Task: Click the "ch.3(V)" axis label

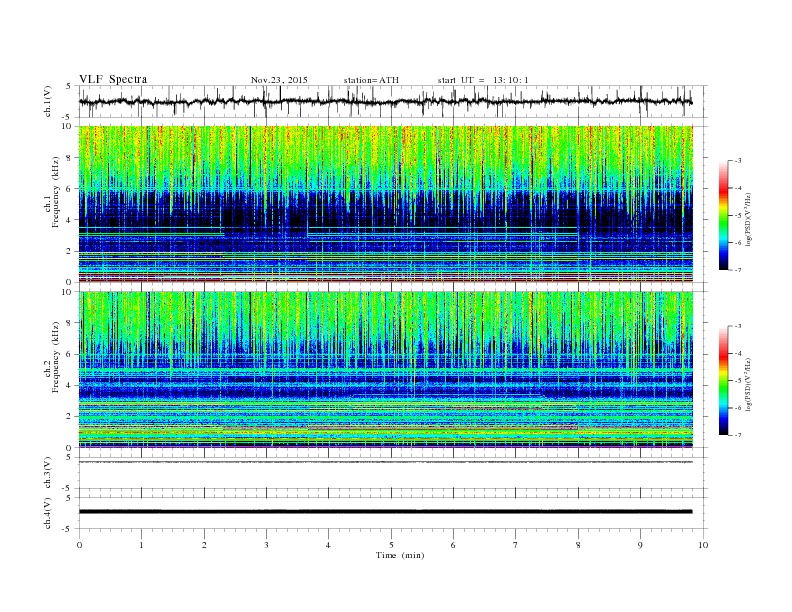Action: click(x=48, y=473)
